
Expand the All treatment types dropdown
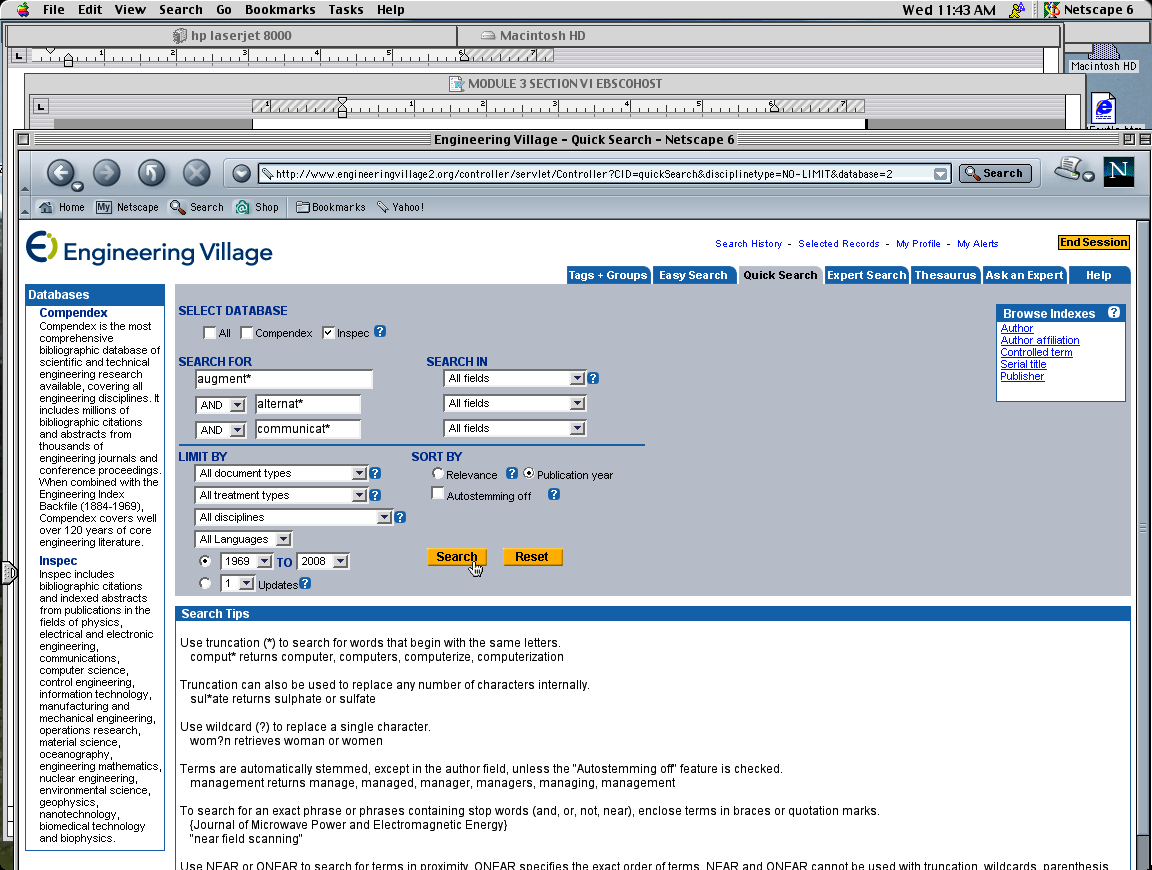(x=281, y=496)
